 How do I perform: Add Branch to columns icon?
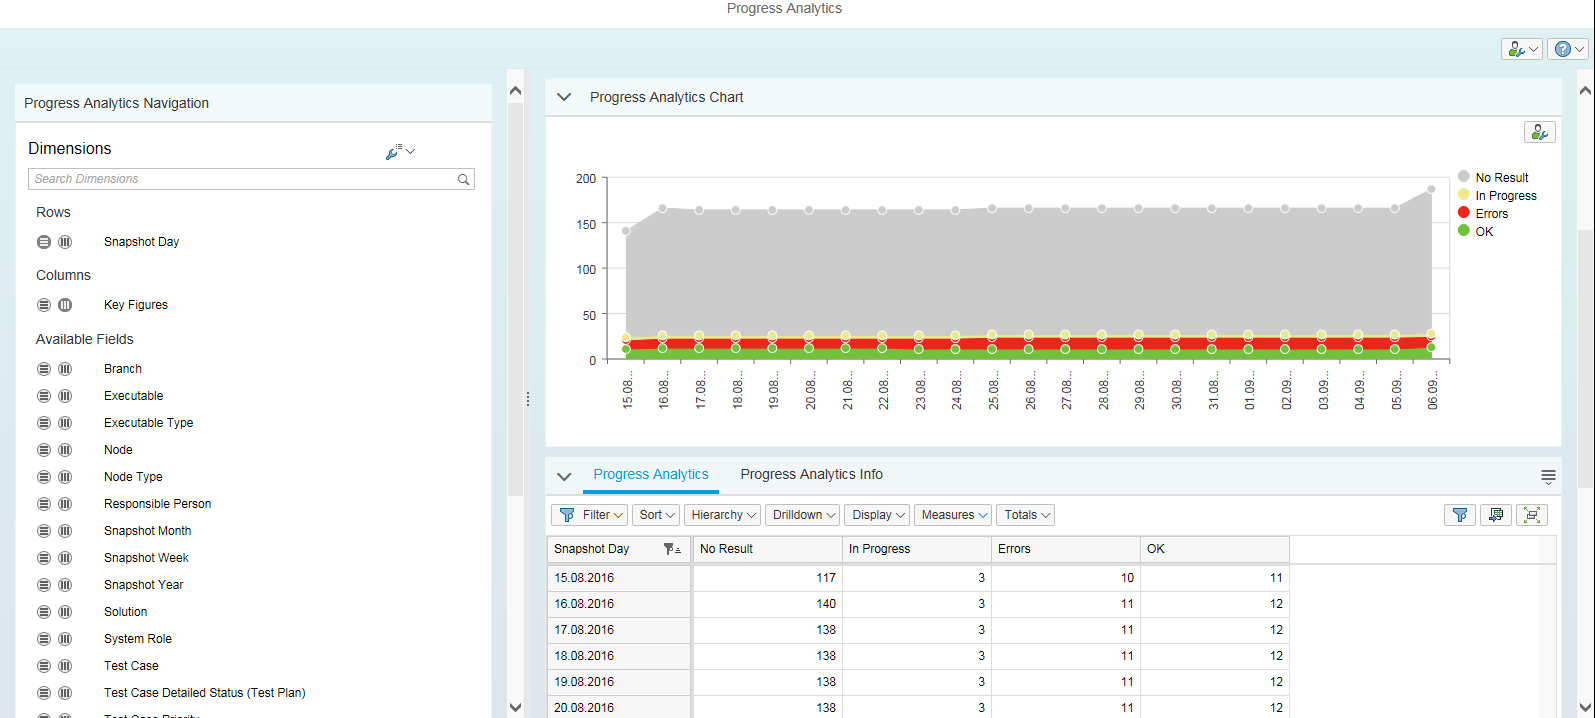coord(65,369)
